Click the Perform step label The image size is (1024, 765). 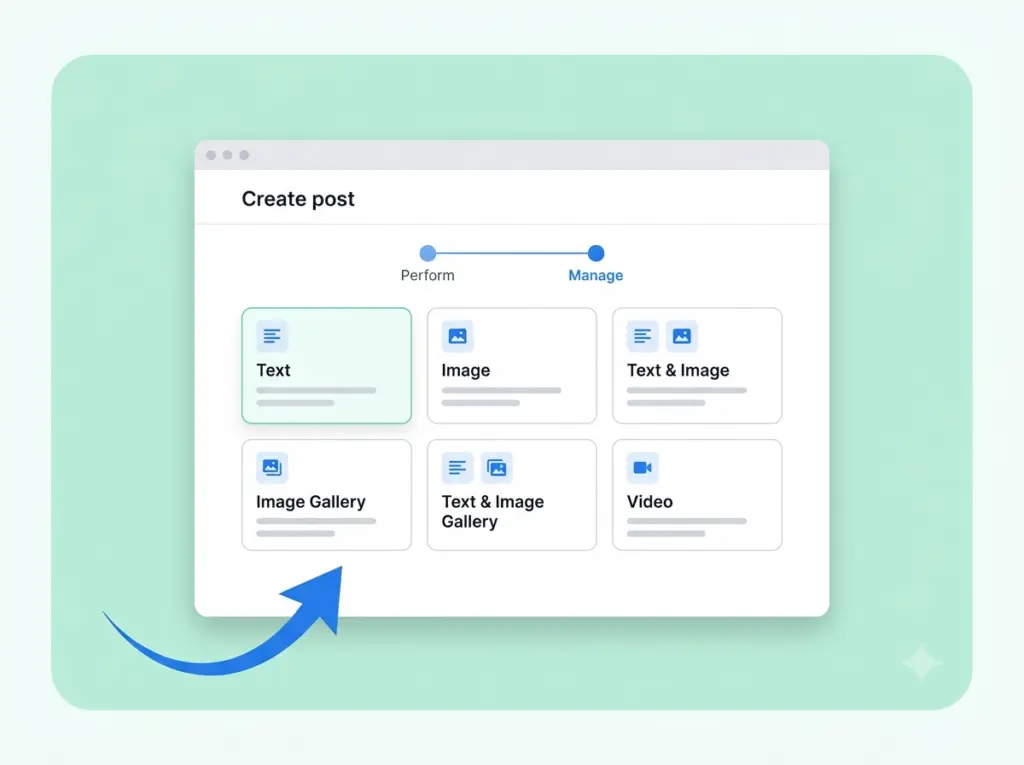[x=428, y=275]
